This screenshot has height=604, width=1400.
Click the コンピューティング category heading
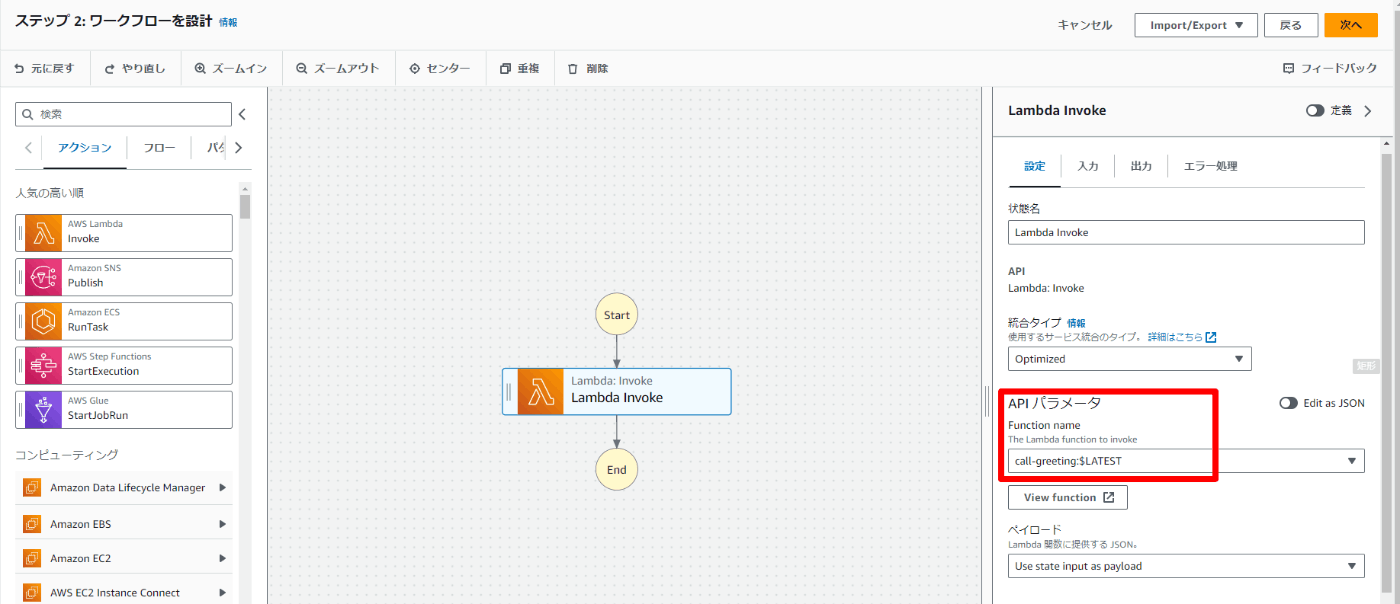pos(67,455)
